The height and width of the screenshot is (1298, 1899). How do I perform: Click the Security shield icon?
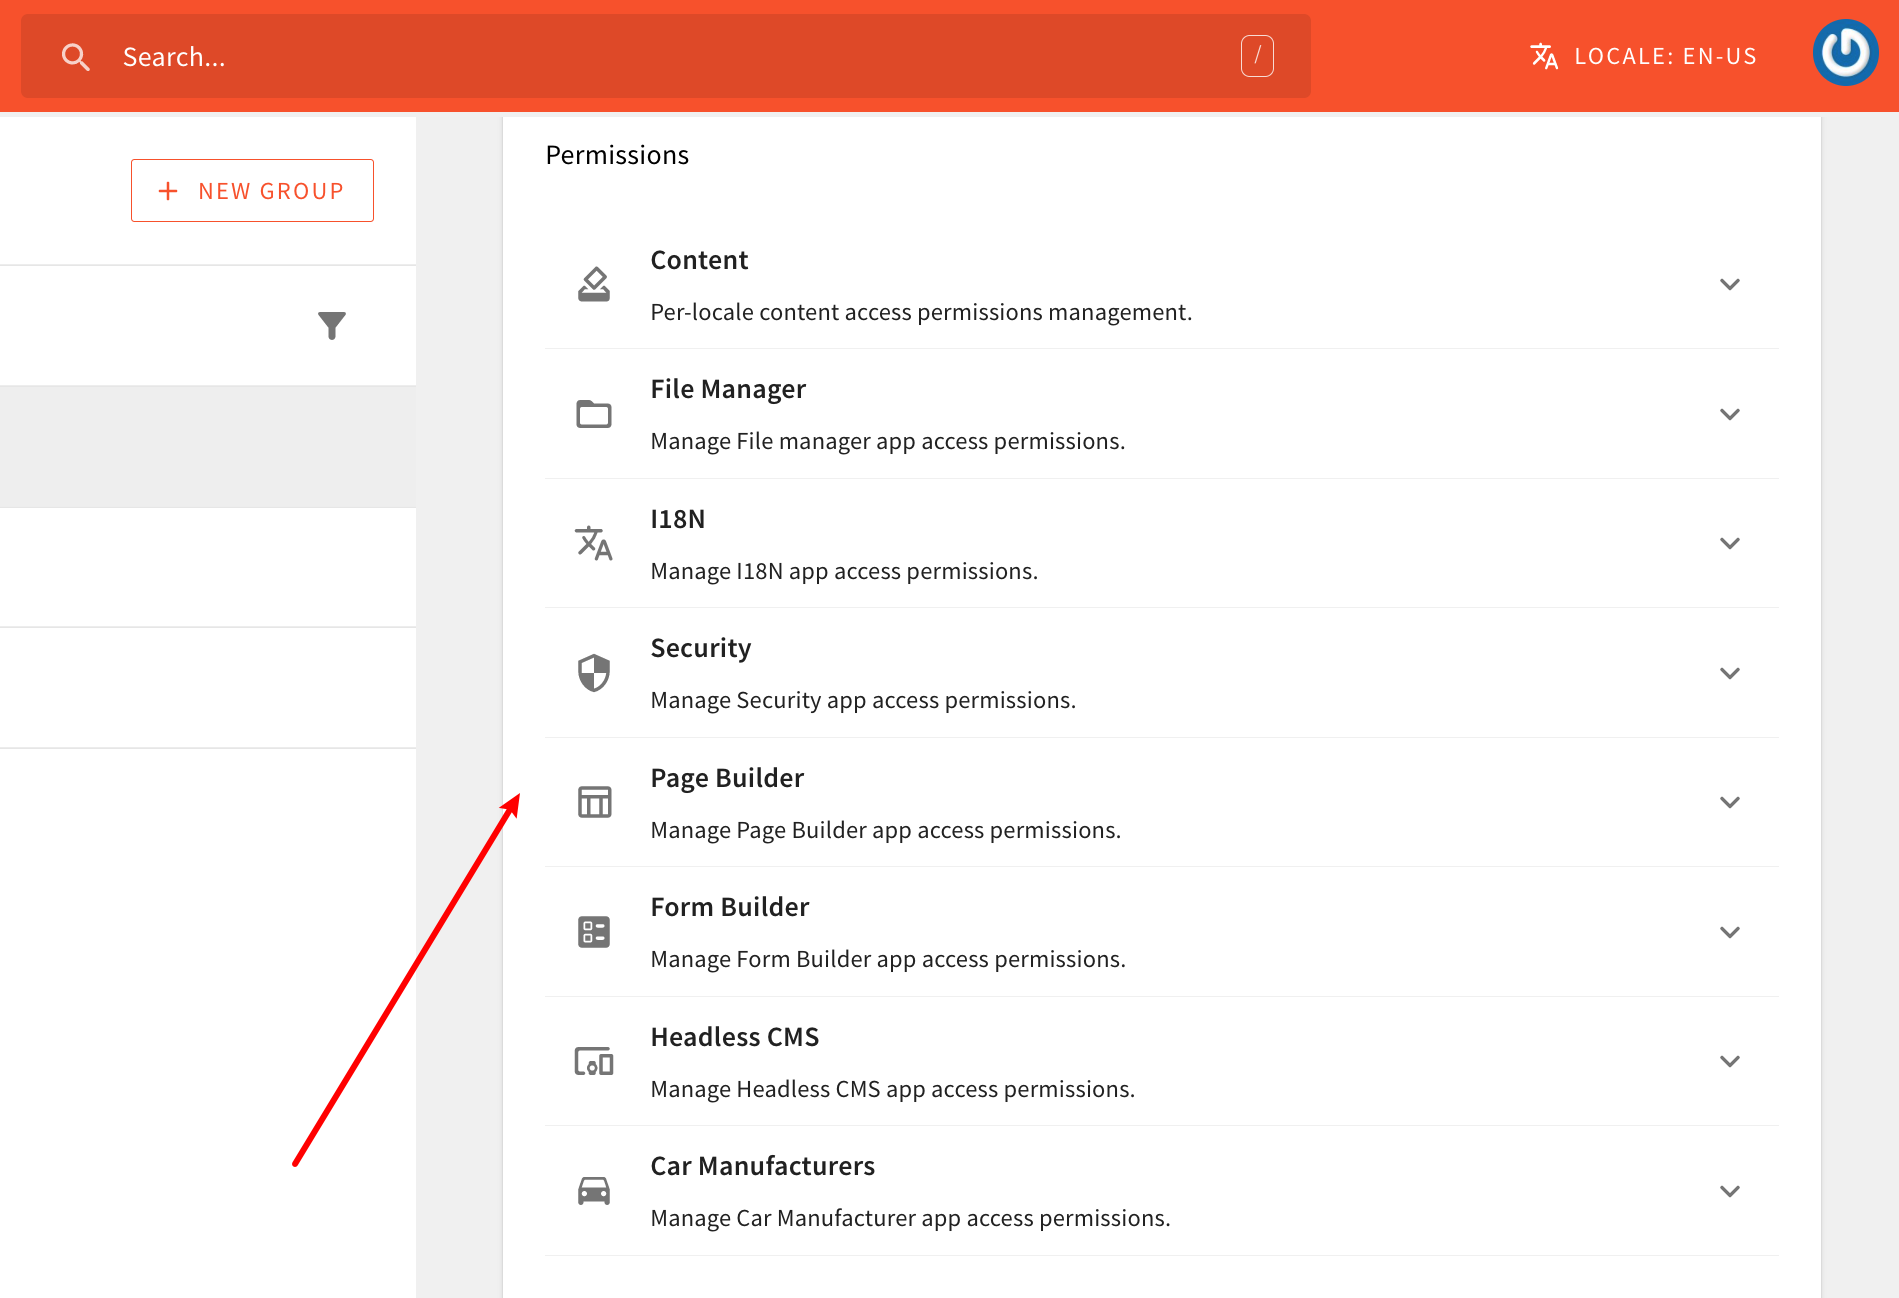[594, 673]
